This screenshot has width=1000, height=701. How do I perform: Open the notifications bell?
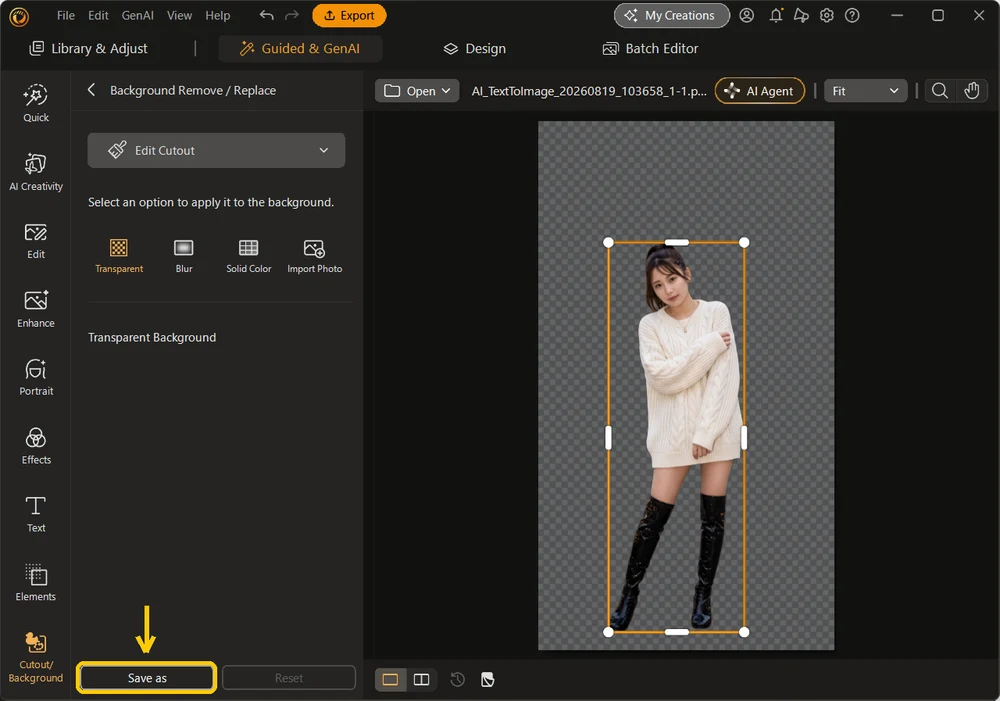(776, 15)
